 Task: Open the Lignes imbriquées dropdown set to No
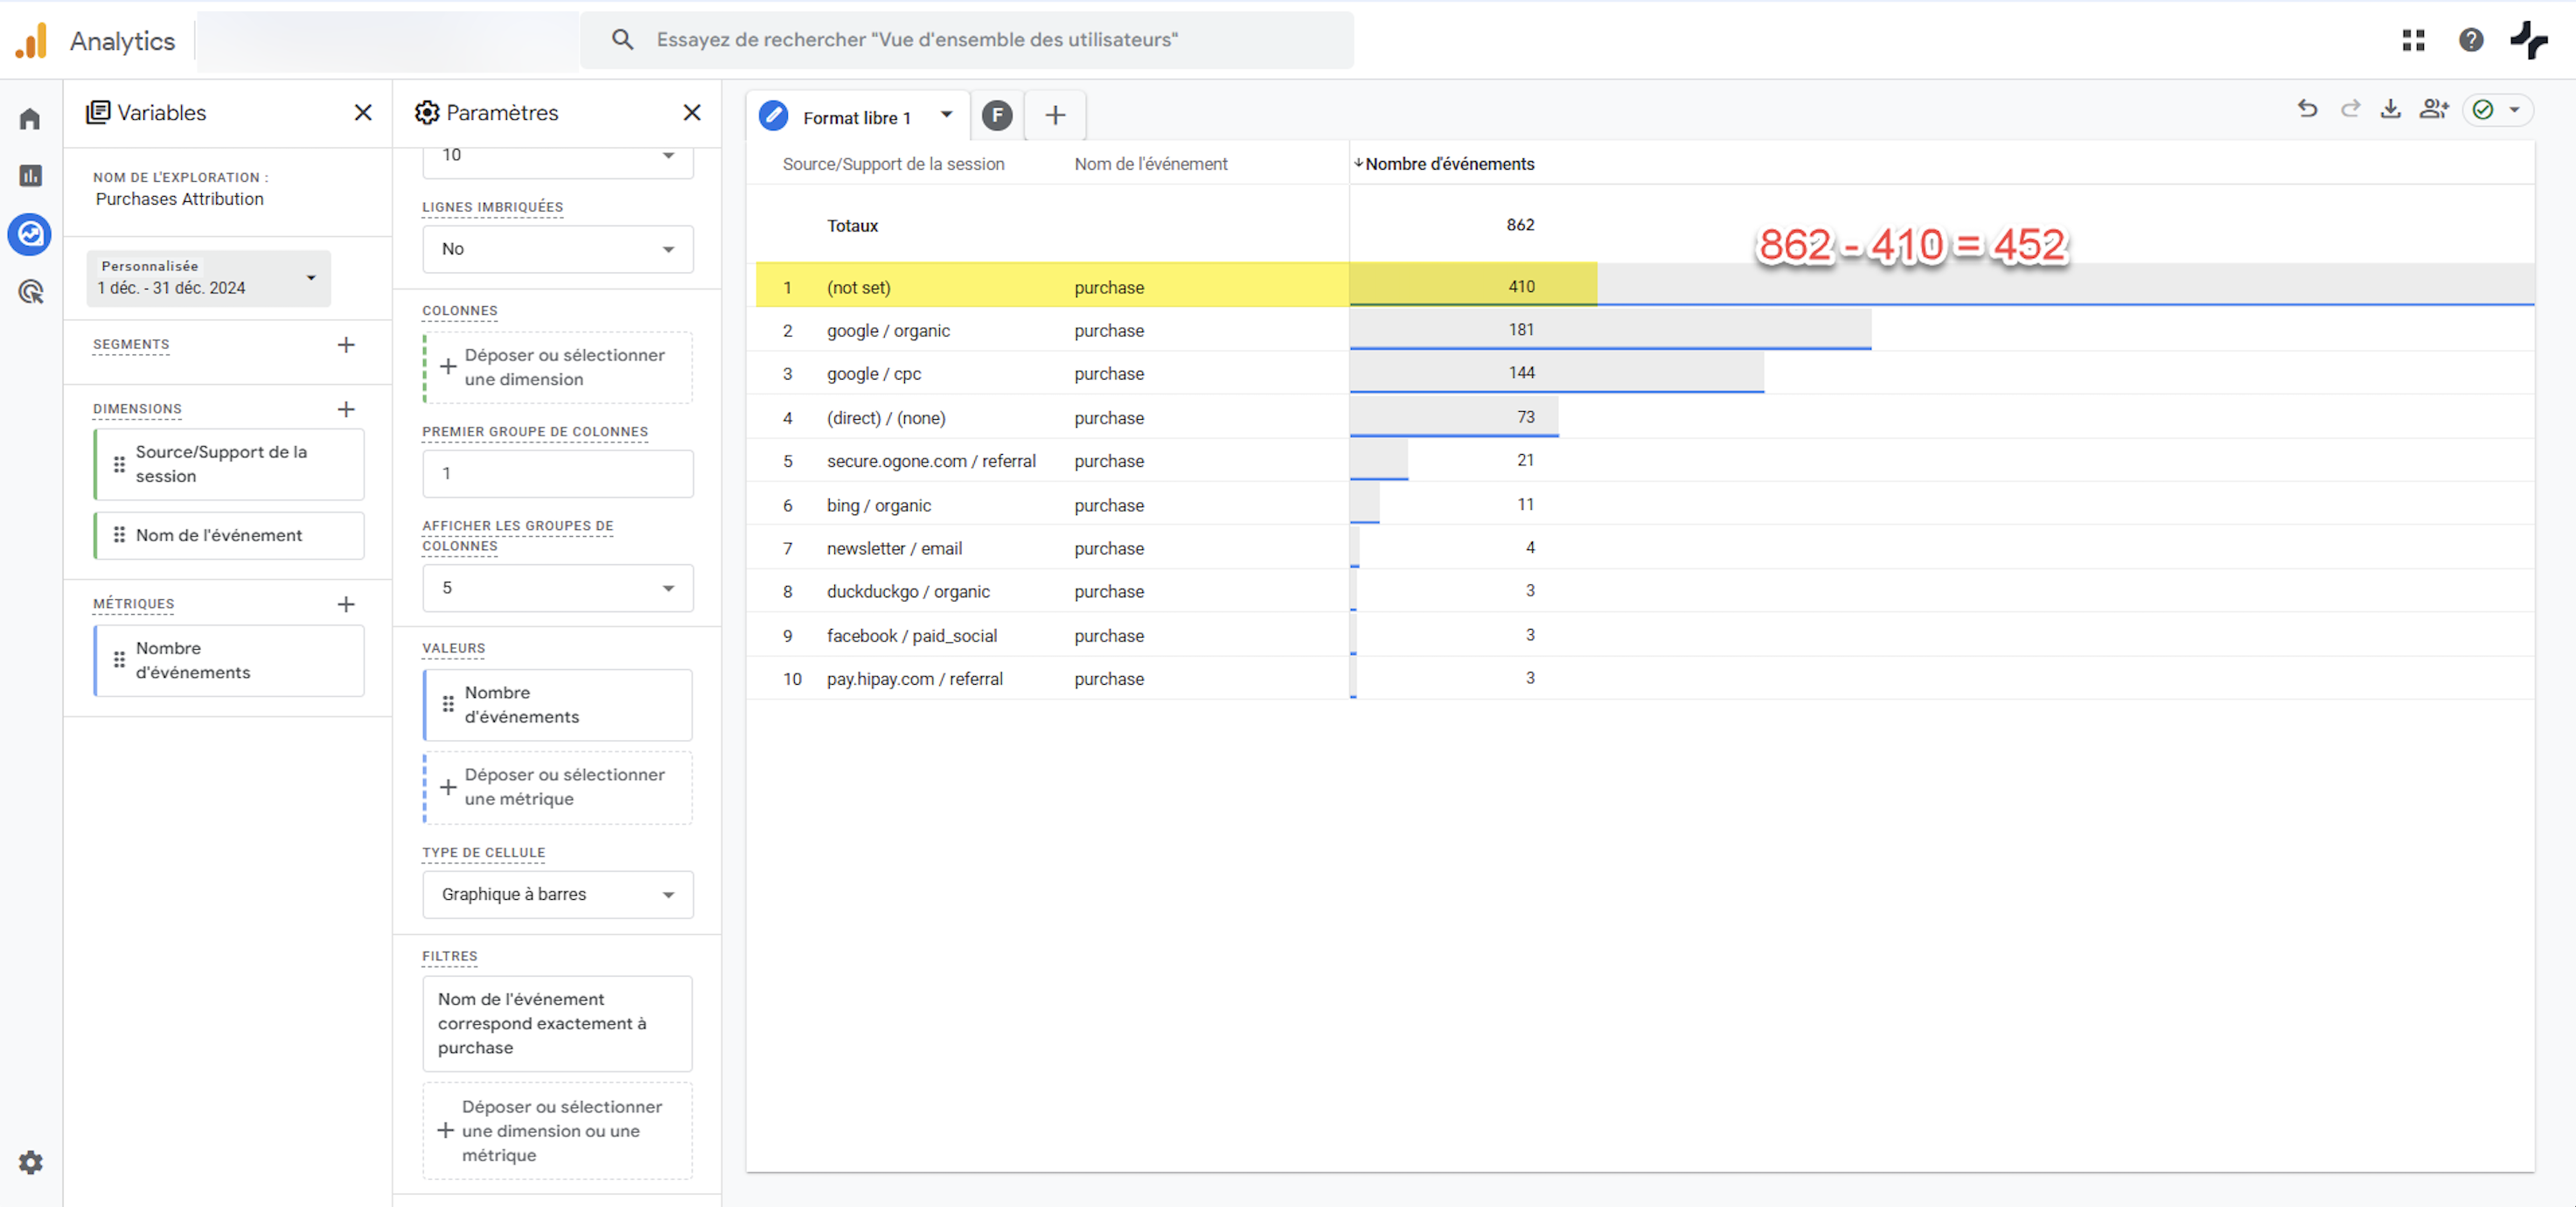557,249
